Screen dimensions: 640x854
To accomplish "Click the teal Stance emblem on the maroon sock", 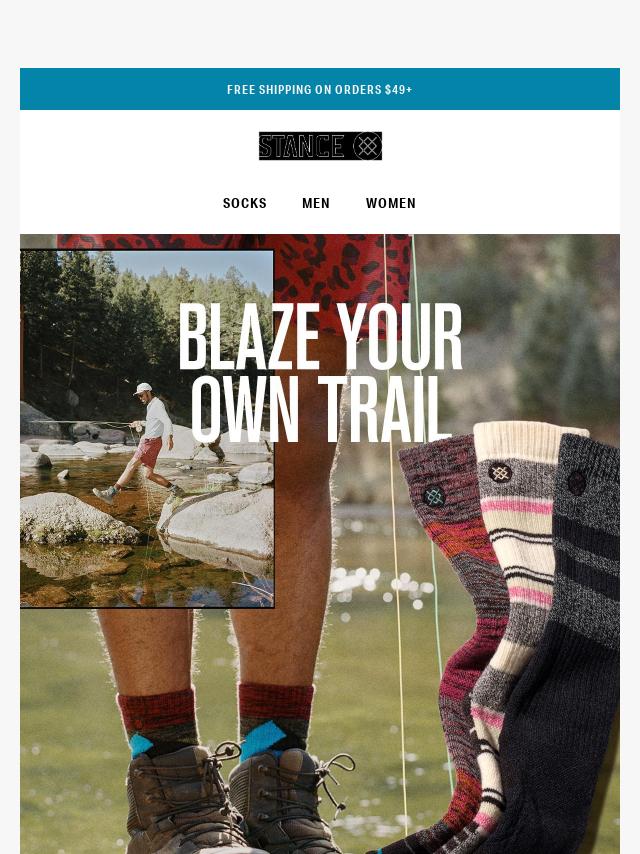I will tap(434, 496).
